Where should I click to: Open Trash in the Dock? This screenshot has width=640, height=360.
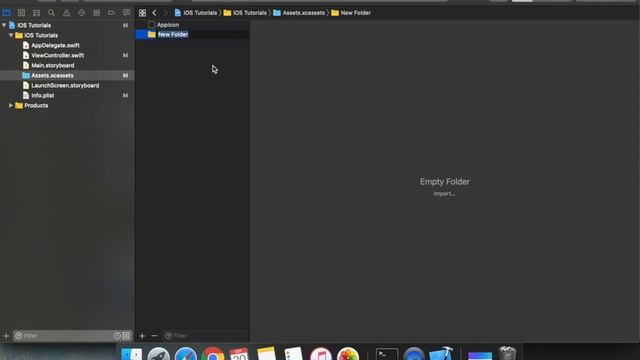[507, 353]
